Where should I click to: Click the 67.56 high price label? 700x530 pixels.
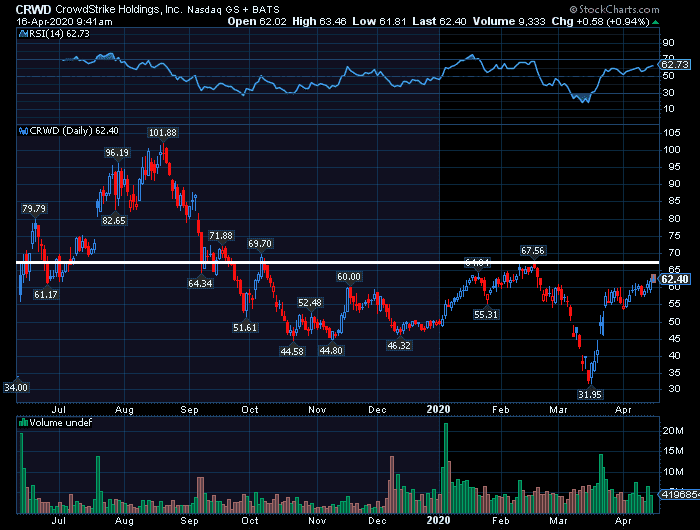tap(533, 251)
